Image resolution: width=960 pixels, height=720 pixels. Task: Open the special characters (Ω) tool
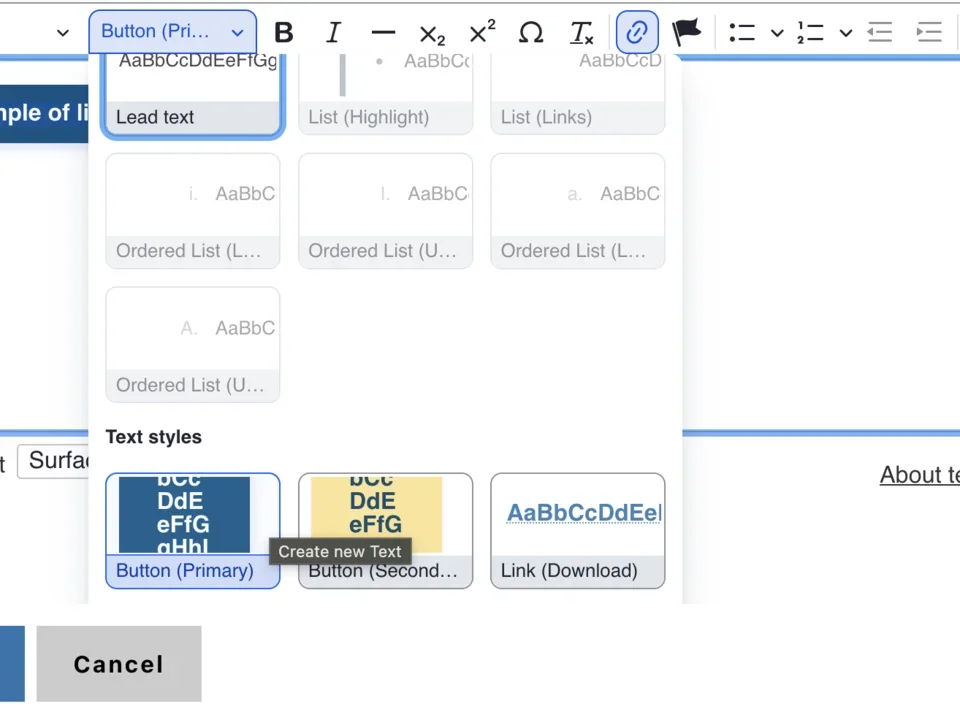531,32
